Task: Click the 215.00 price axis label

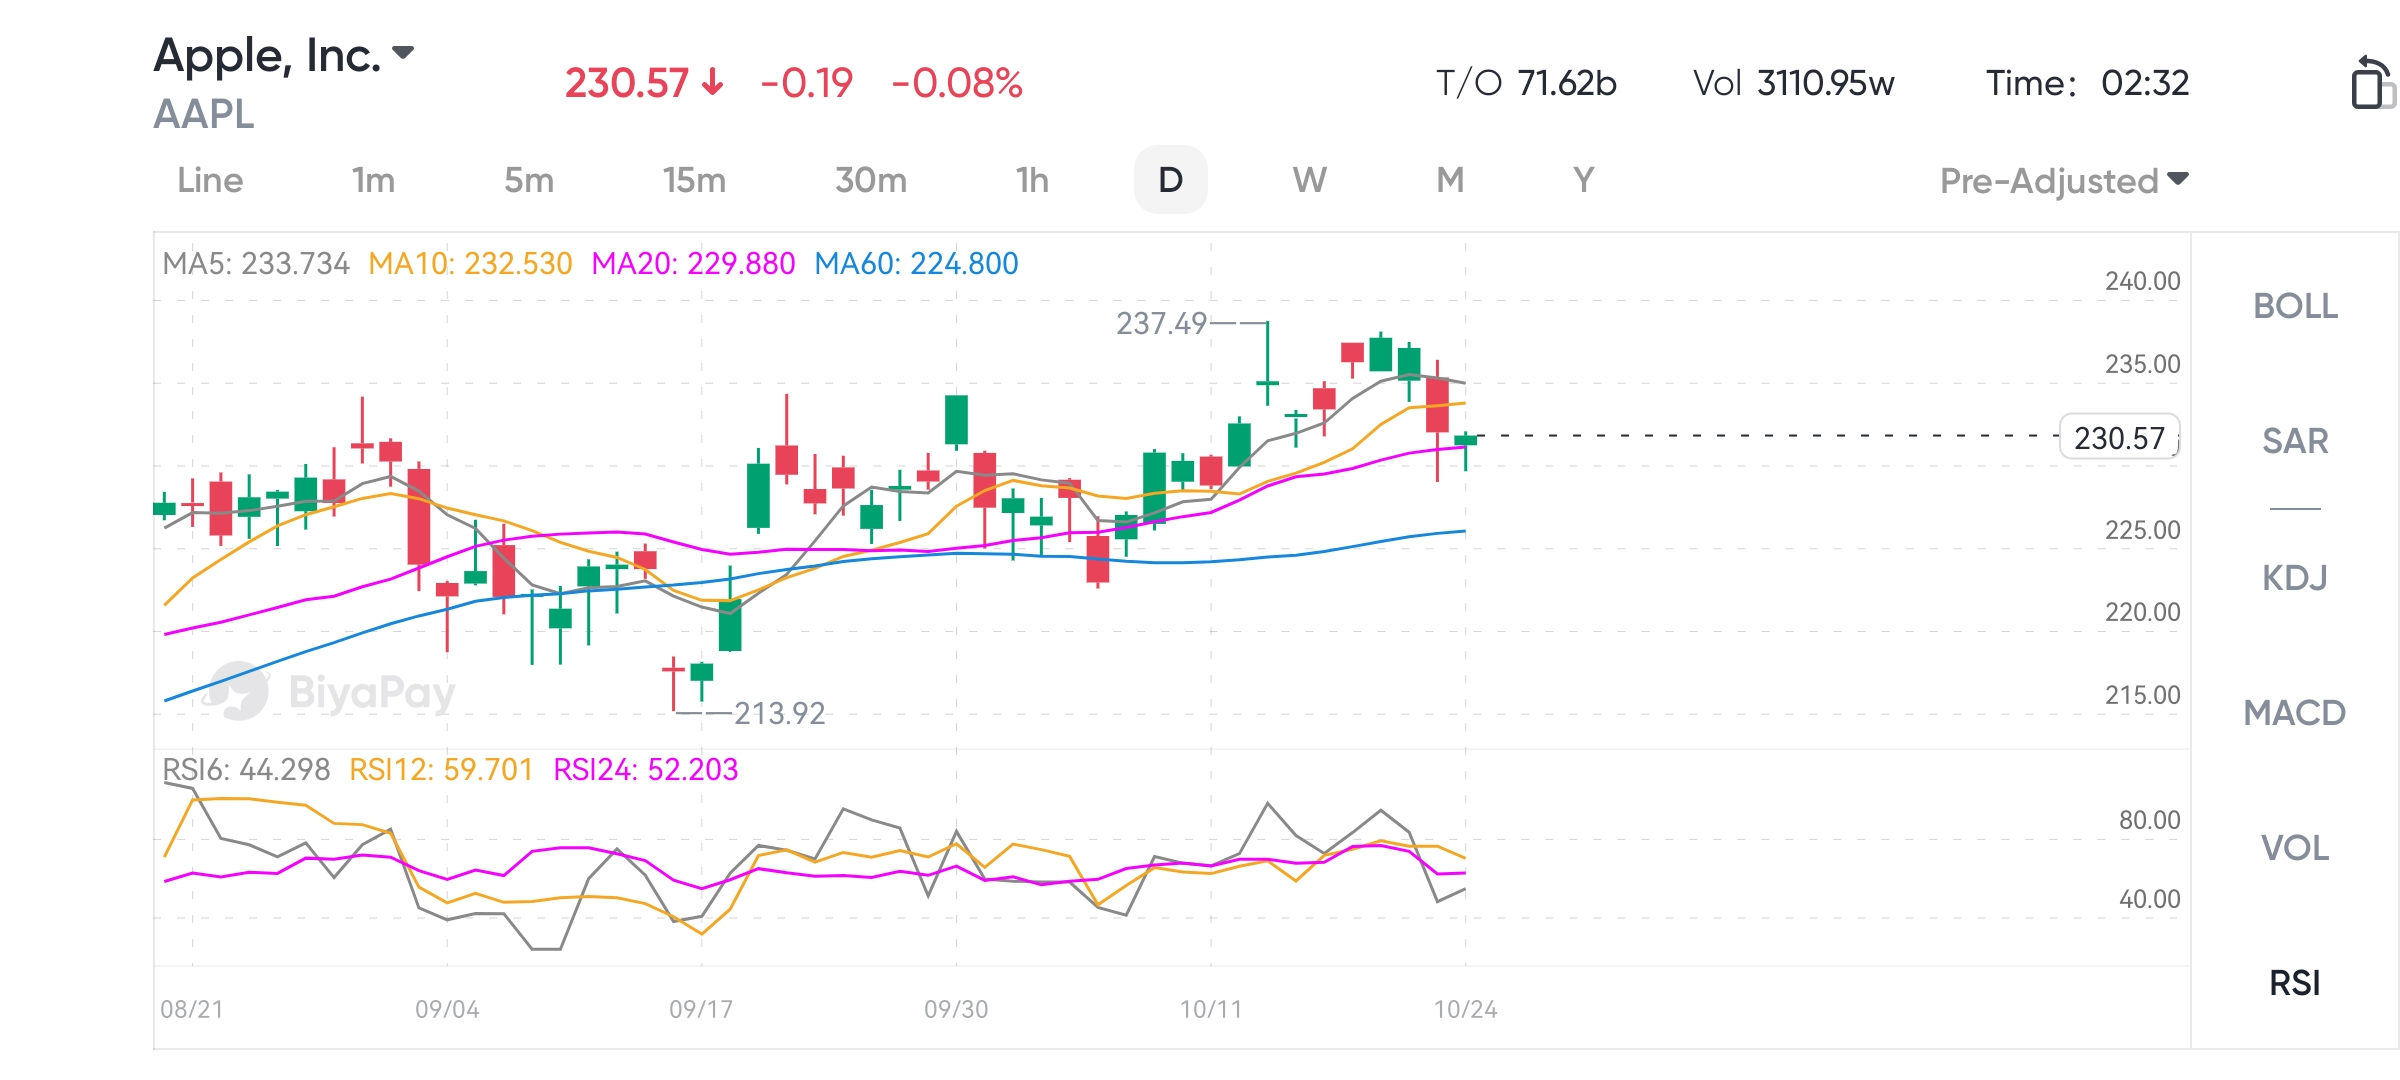Action: (x=2143, y=696)
